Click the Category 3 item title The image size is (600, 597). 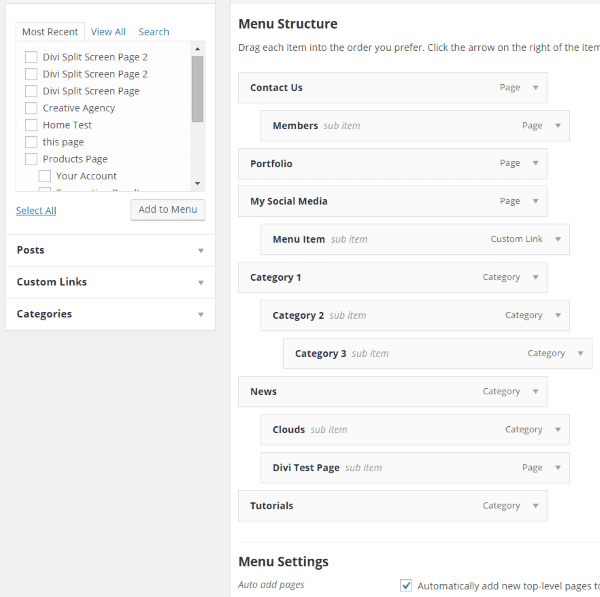[321, 354]
